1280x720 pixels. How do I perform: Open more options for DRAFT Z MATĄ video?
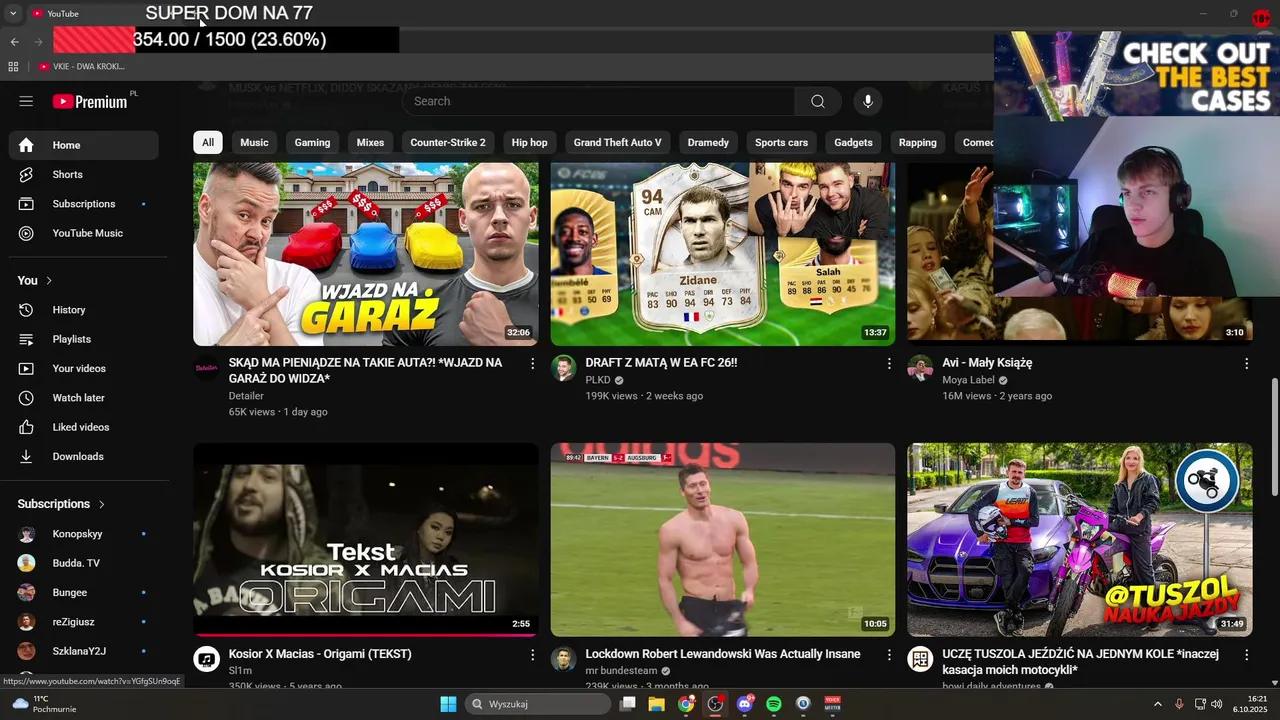[x=889, y=364]
